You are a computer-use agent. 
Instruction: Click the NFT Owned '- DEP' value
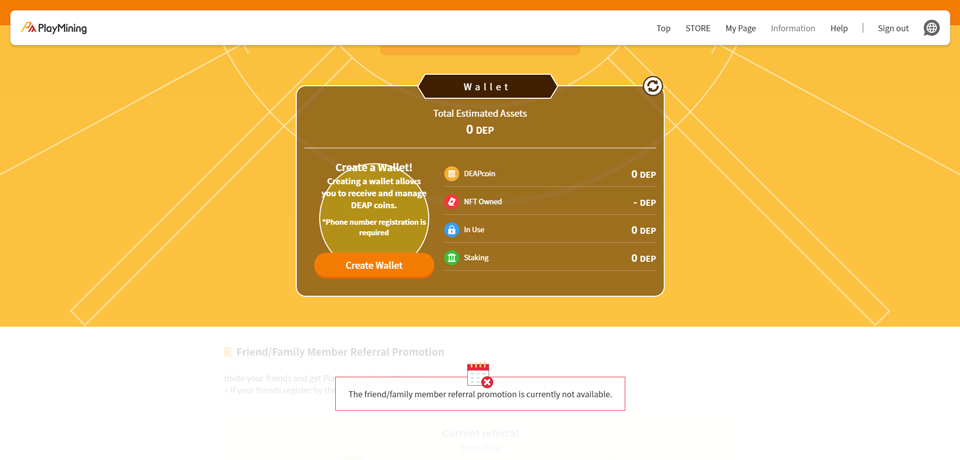coord(645,202)
